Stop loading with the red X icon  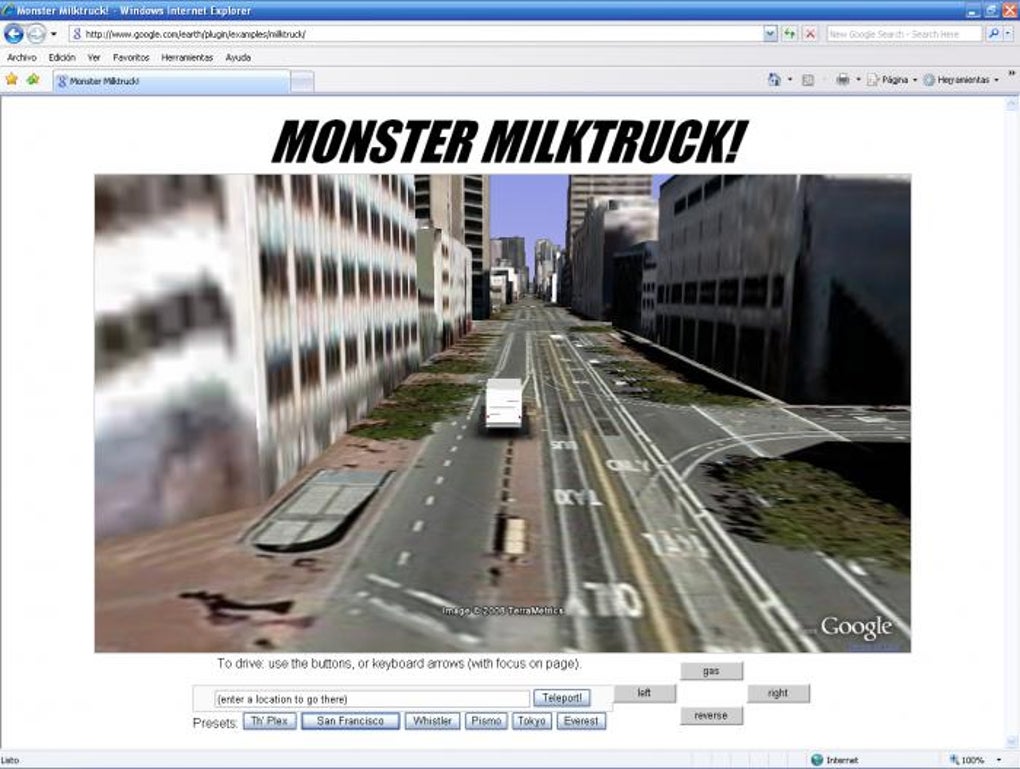[811, 34]
